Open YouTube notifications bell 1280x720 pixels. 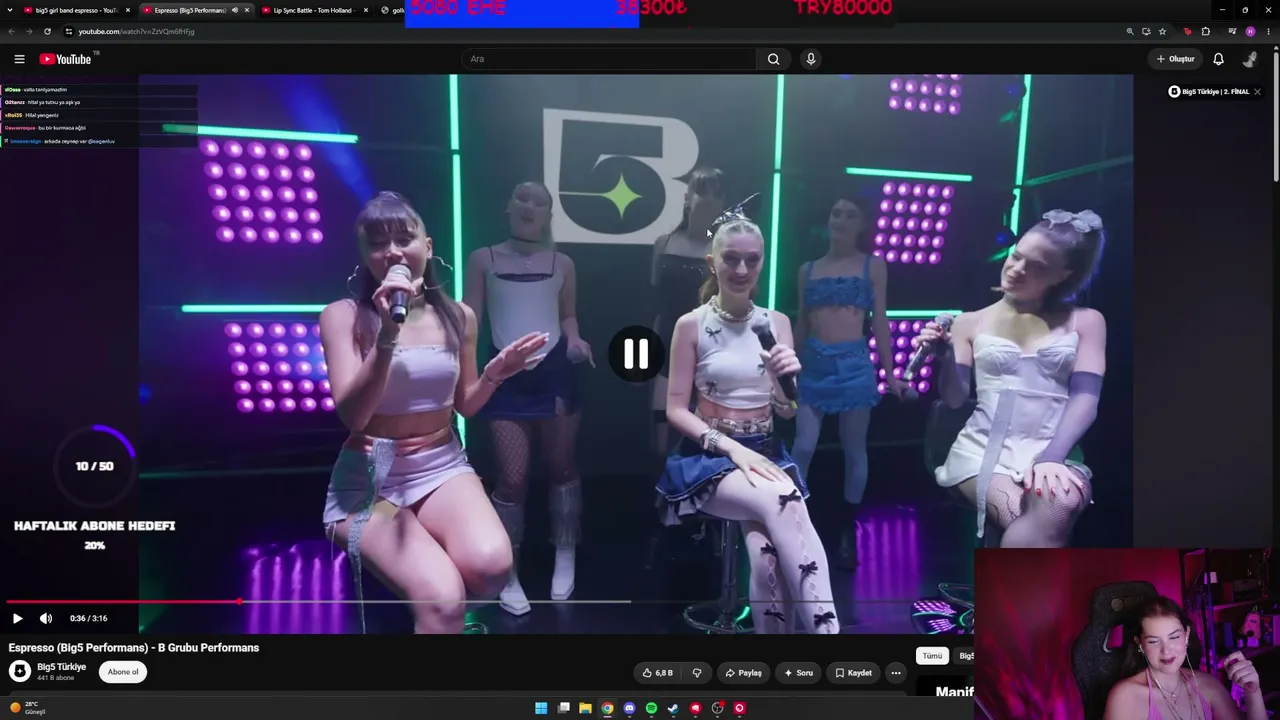click(x=1218, y=59)
